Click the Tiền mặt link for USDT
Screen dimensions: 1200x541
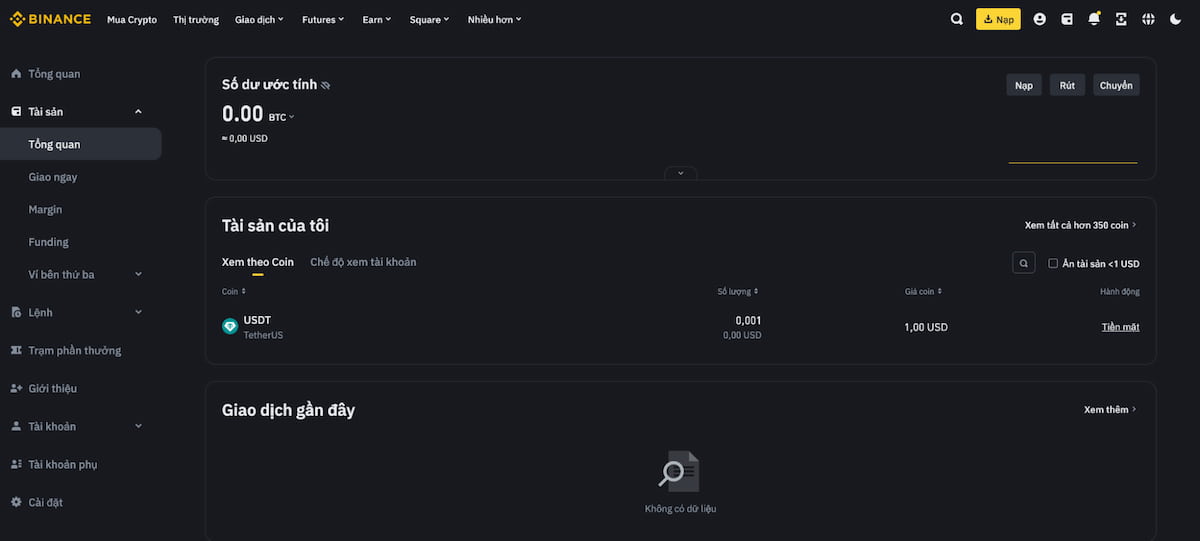point(1120,327)
